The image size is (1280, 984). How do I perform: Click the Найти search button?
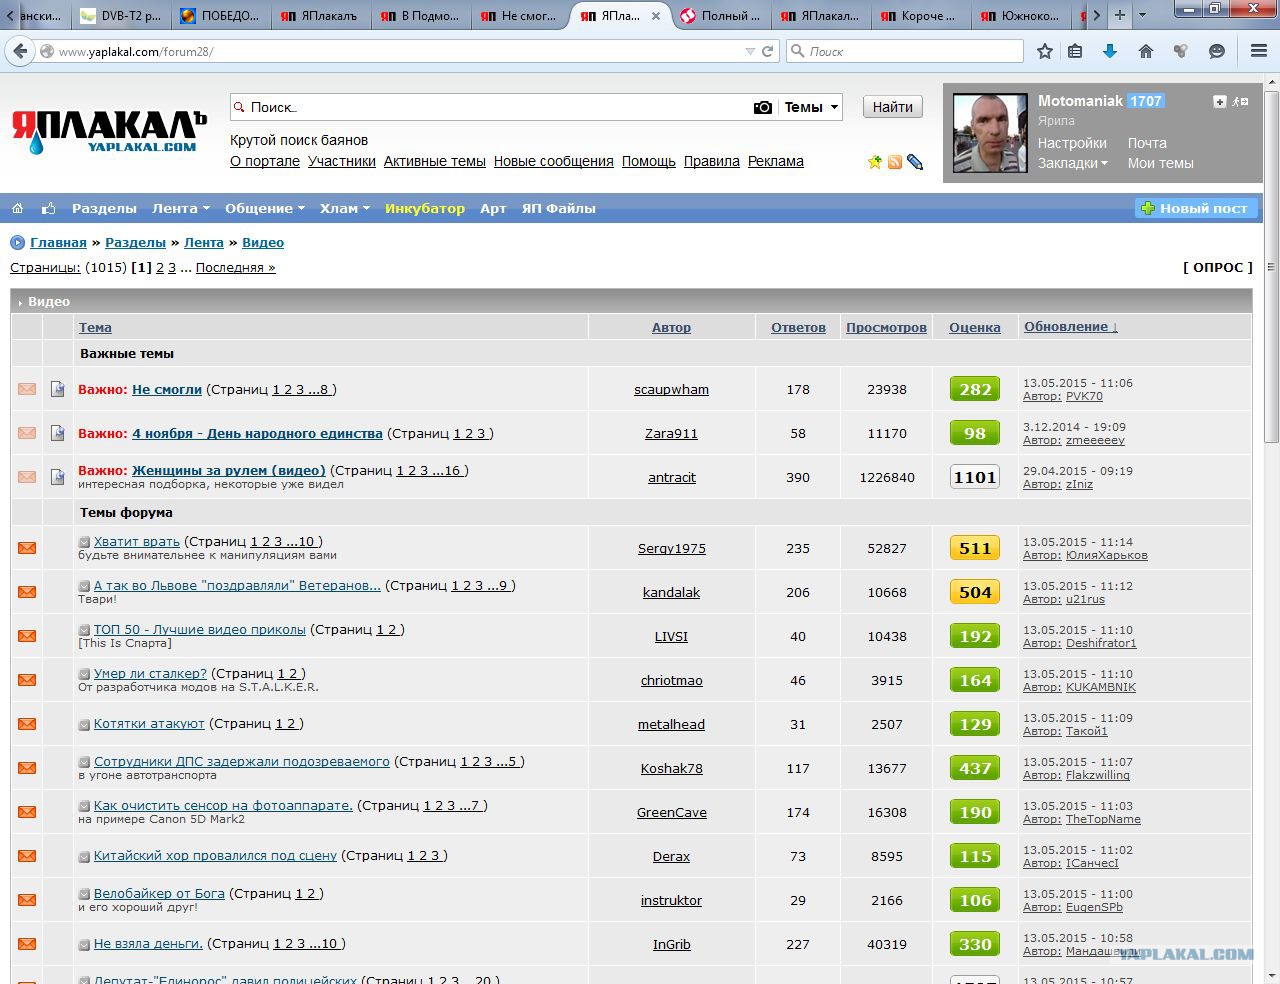(893, 107)
